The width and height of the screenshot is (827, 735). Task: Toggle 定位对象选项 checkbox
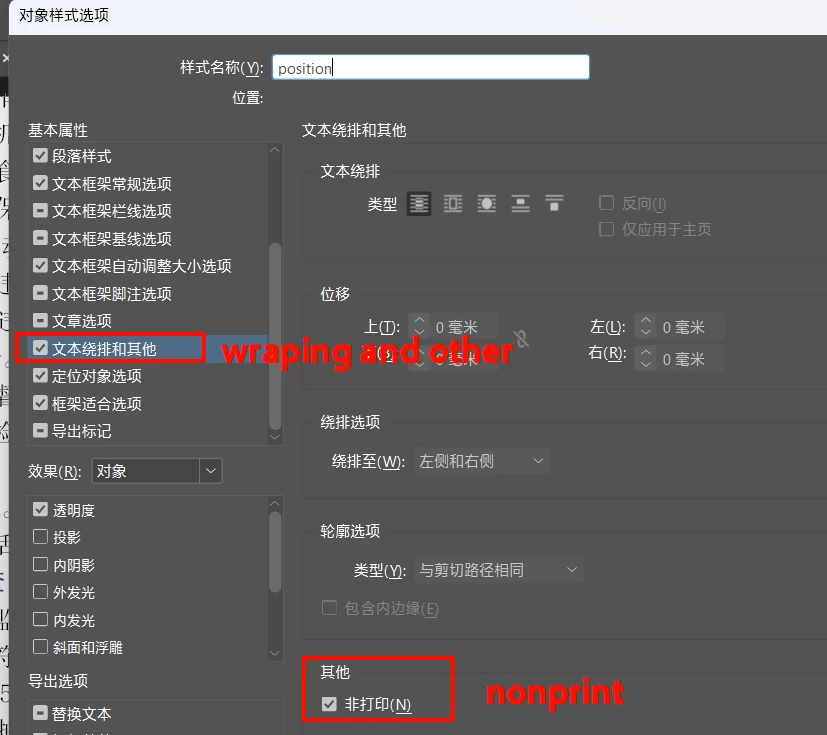(40, 375)
